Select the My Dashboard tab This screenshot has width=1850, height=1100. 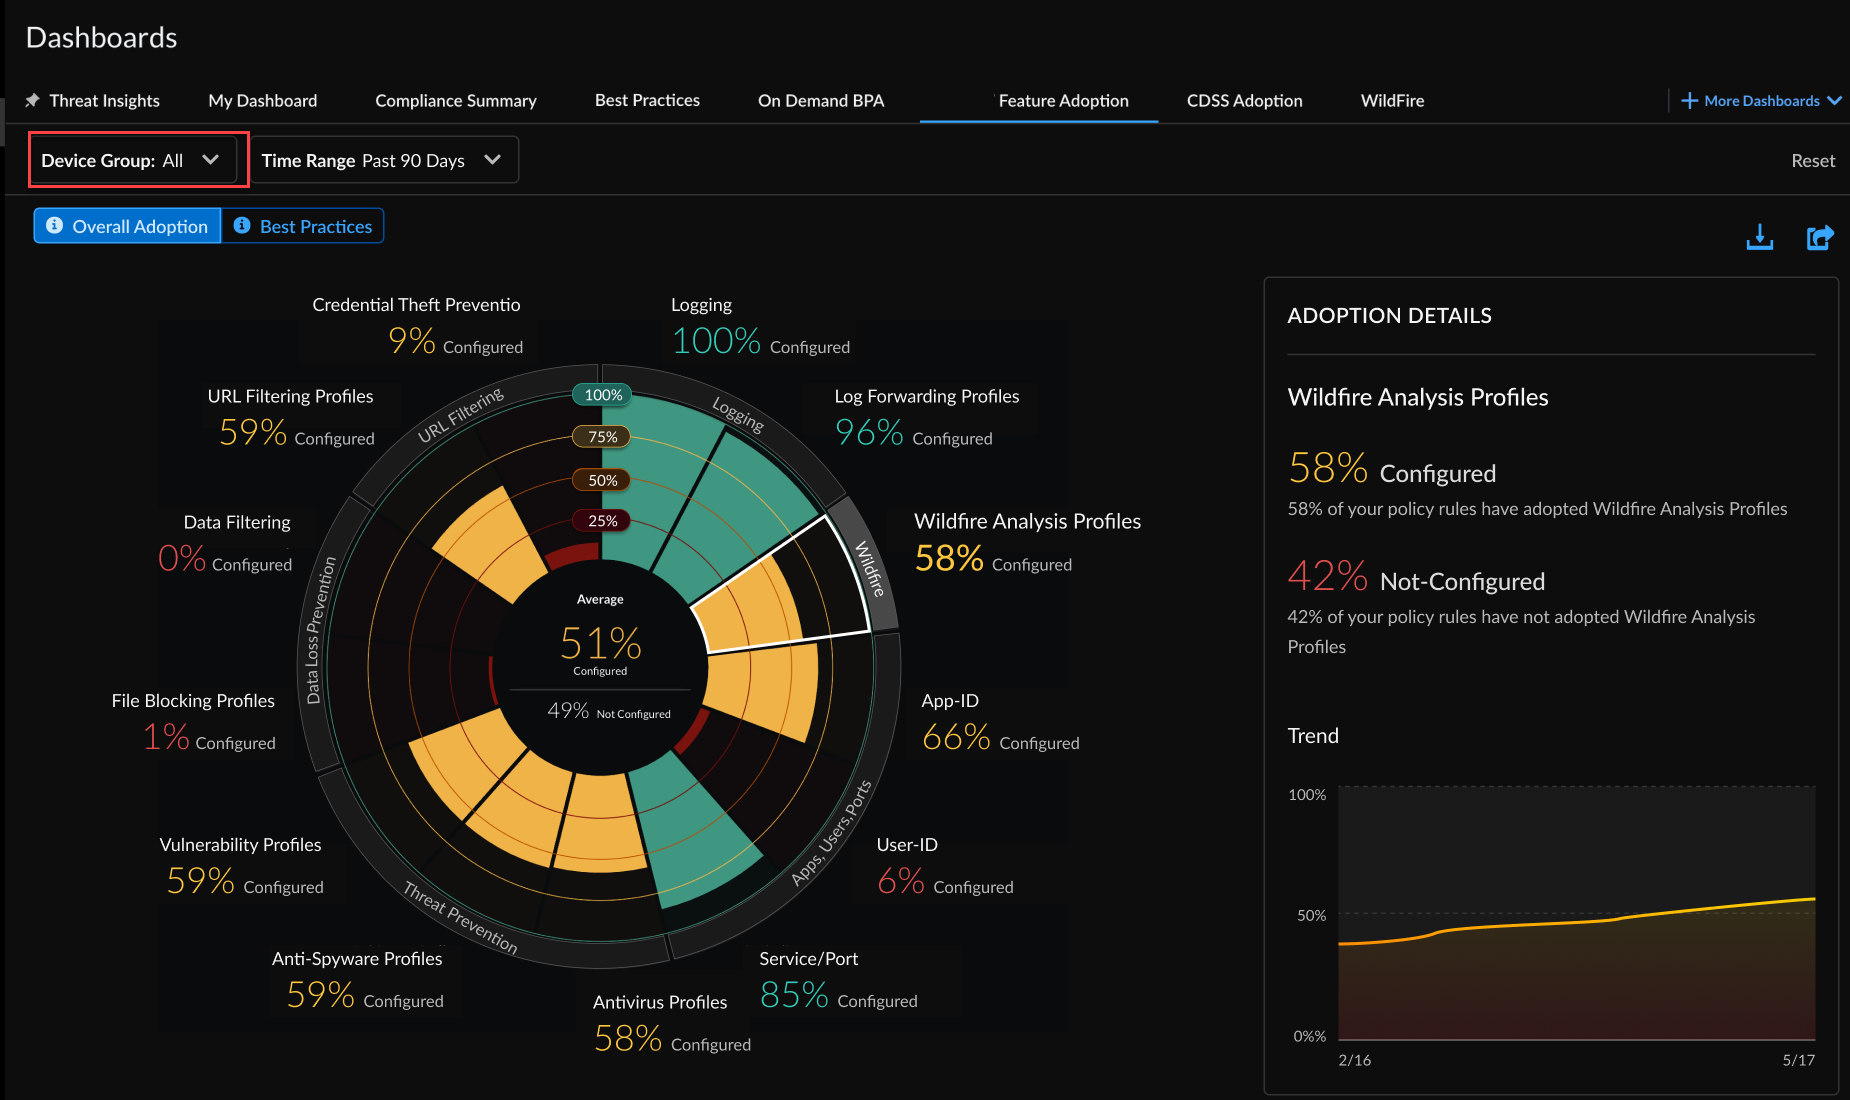pos(262,100)
